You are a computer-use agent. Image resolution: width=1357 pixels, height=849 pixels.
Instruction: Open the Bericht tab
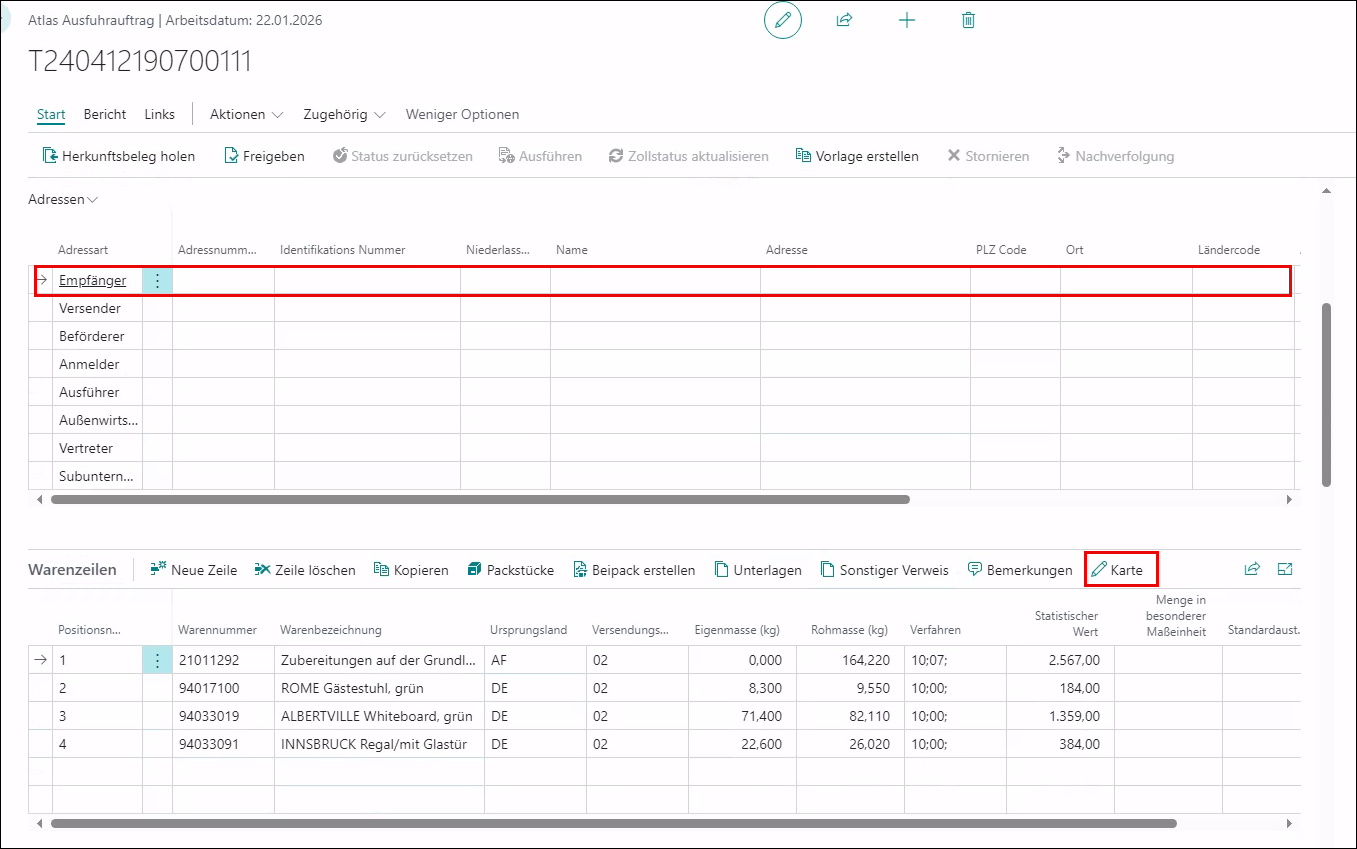[x=105, y=114]
